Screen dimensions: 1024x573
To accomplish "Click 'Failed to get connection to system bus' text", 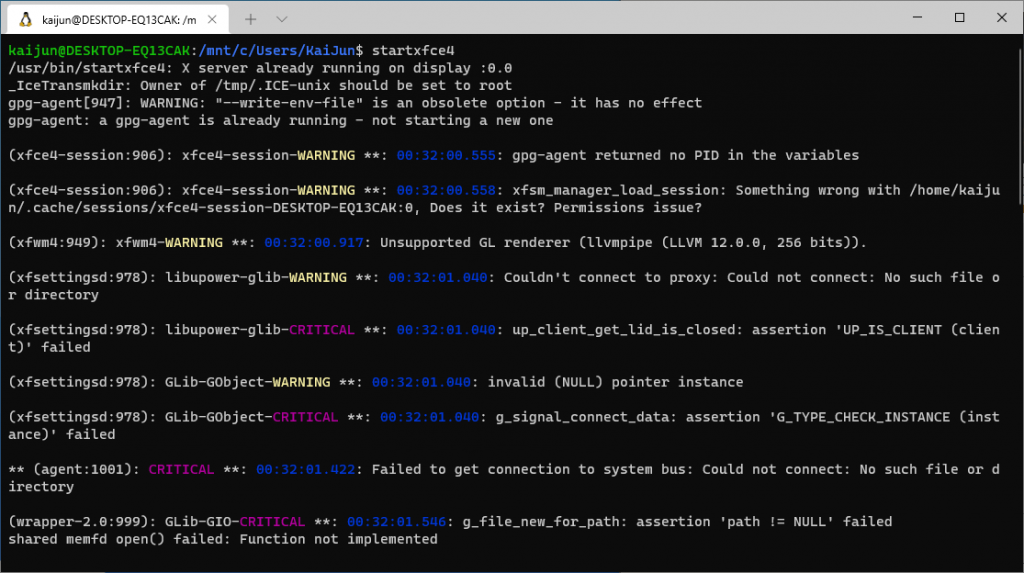I will tap(532, 469).
